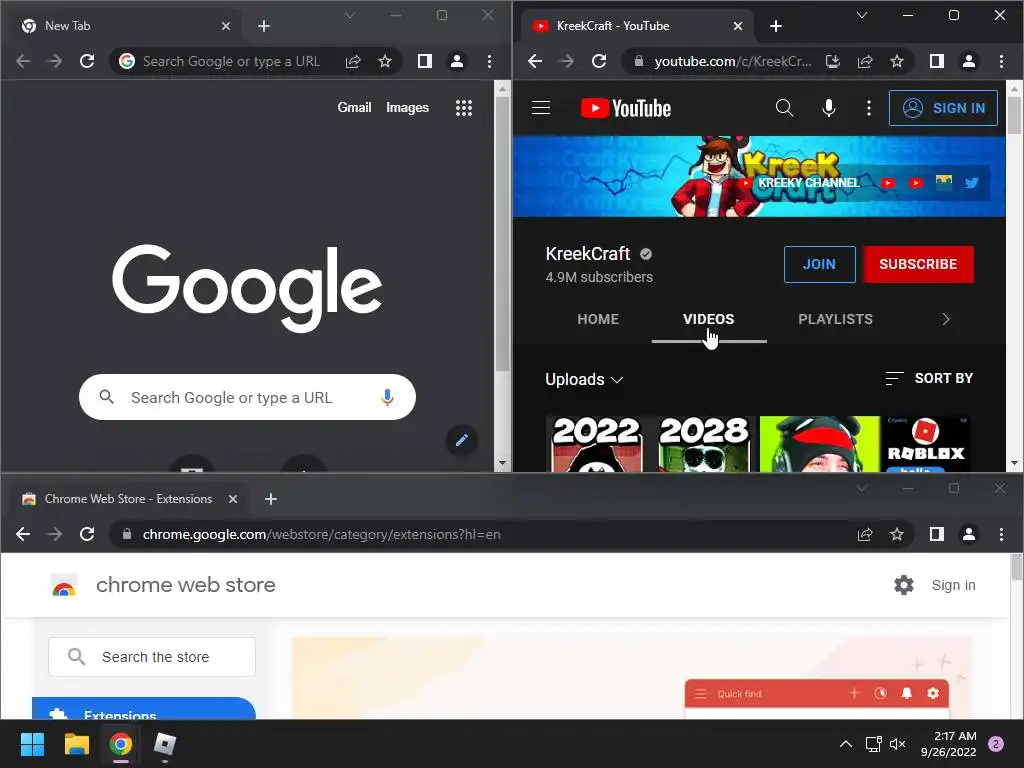
Task: Open new tab in YouTube window
Action: click(x=775, y=26)
